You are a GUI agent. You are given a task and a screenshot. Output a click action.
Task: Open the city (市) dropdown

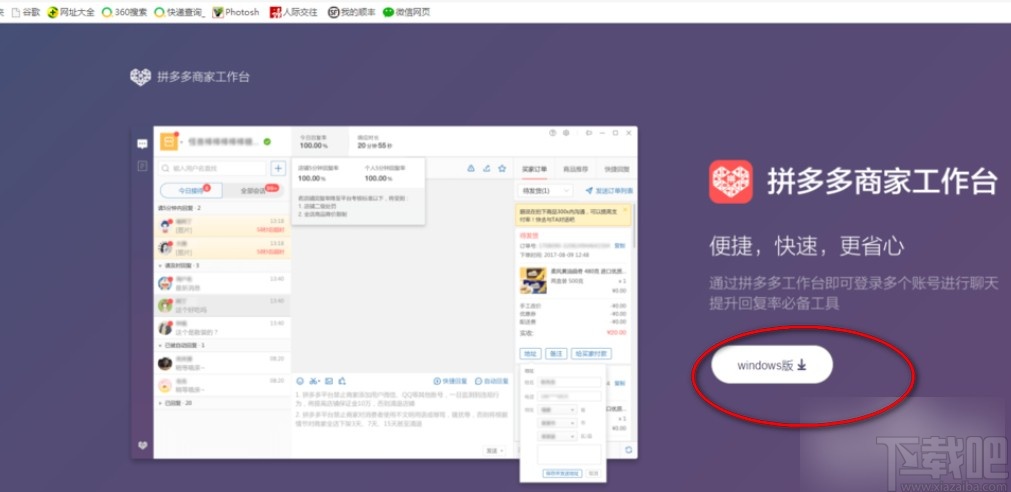coord(558,423)
